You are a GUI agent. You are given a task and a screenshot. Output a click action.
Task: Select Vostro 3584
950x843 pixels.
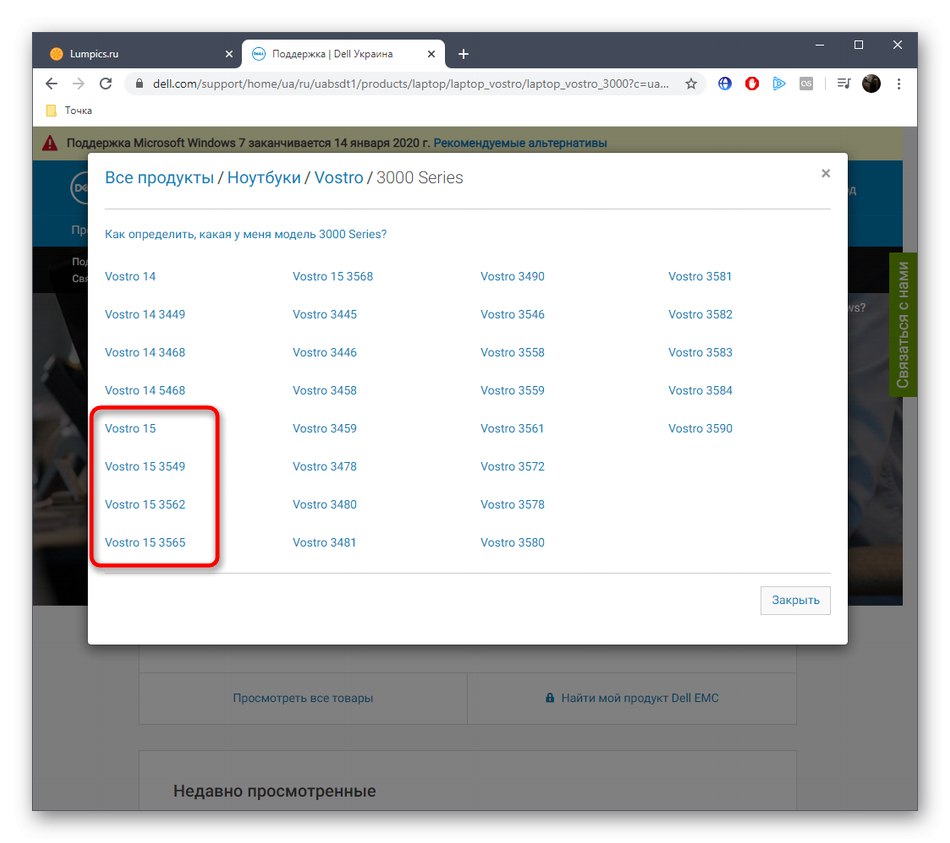pyautogui.click(x=700, y=391)
